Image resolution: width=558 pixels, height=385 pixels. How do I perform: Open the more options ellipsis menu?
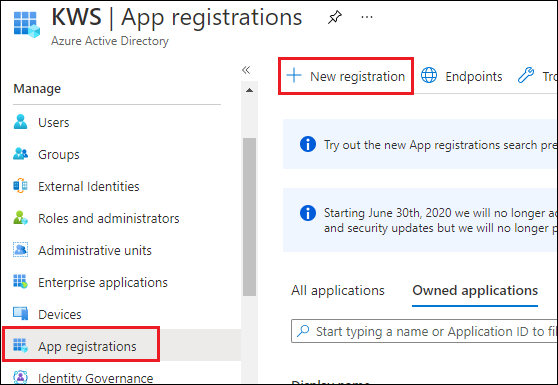tap(367, 17)
